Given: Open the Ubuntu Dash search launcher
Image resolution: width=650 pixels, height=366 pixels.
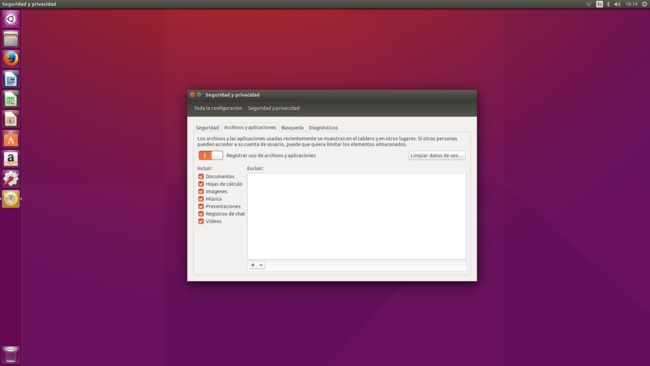Looking at the screenshot, I should point(11,19).
